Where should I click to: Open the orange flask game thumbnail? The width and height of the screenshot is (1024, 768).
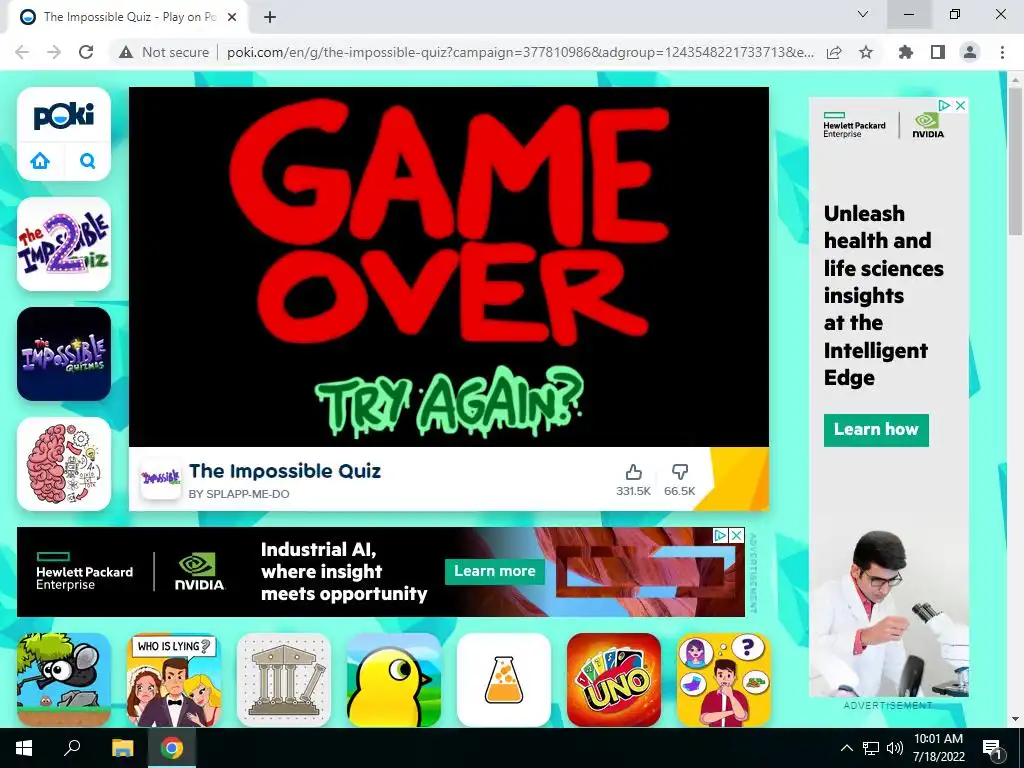[x=504, y=680]
